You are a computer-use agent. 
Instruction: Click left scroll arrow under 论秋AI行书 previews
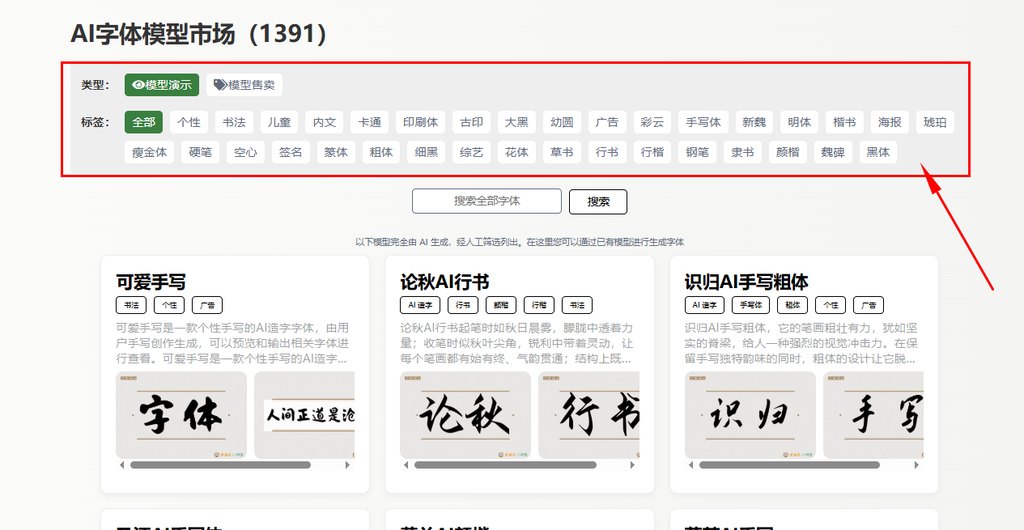tap(406, 465)
